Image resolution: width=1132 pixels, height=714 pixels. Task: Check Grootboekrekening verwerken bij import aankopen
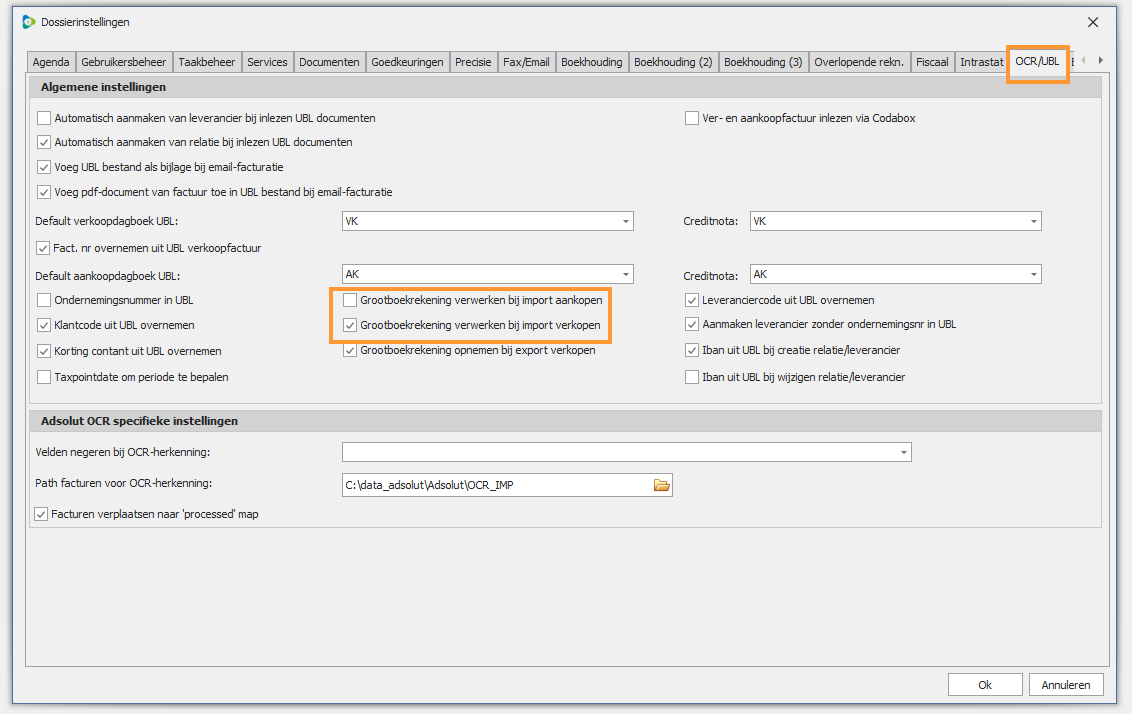tap(350, 299)
